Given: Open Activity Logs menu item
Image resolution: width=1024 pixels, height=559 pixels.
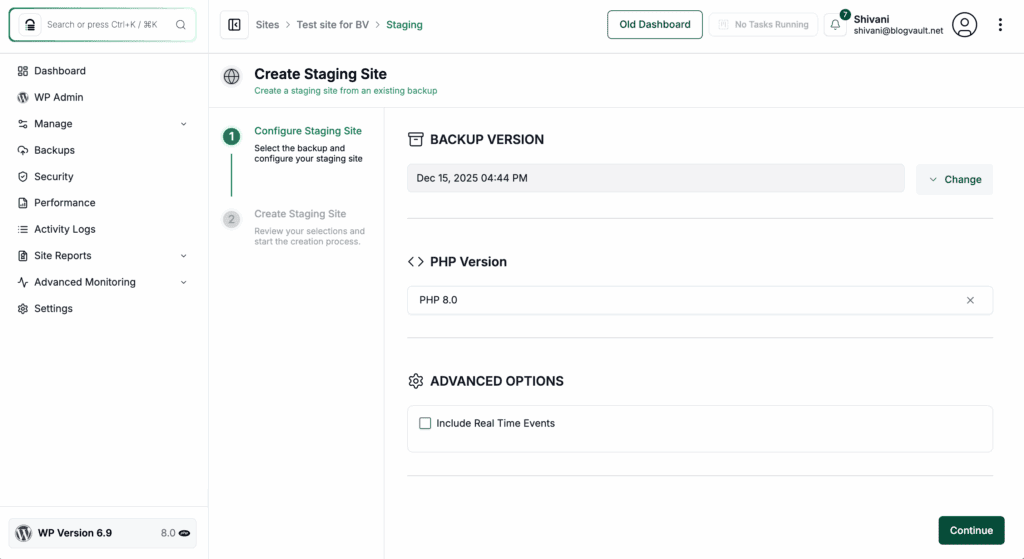Looking at the screenshot, I should click(x=65, y=229).
